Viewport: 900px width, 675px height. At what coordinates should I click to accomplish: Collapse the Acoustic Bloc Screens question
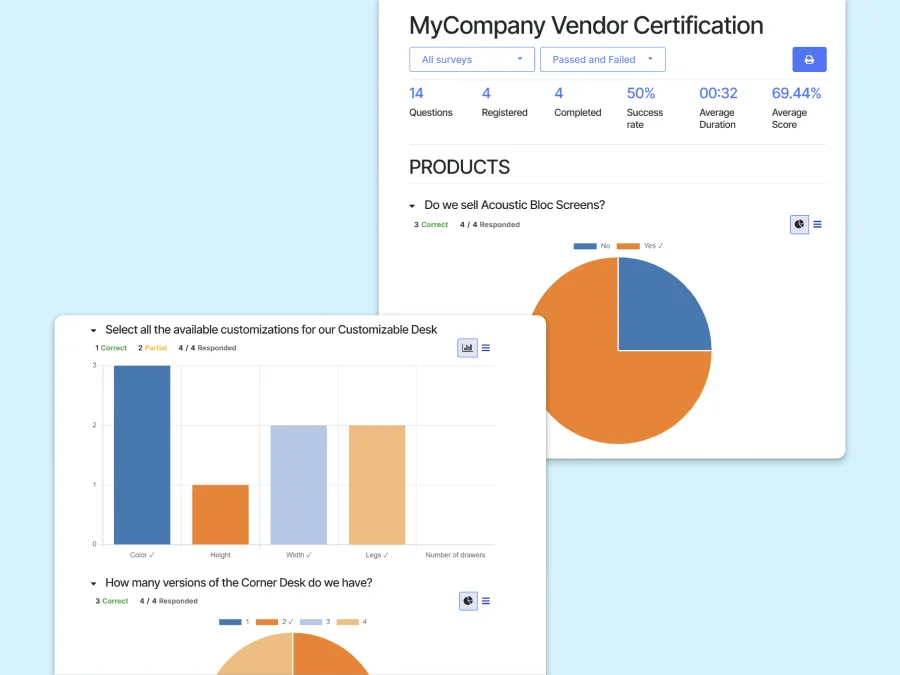(x=410, y=204)
